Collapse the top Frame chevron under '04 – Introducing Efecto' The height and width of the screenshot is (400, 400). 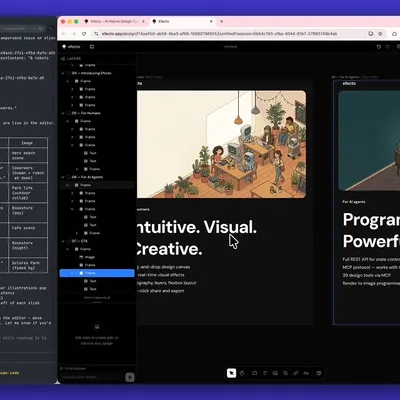coord(68,81)
